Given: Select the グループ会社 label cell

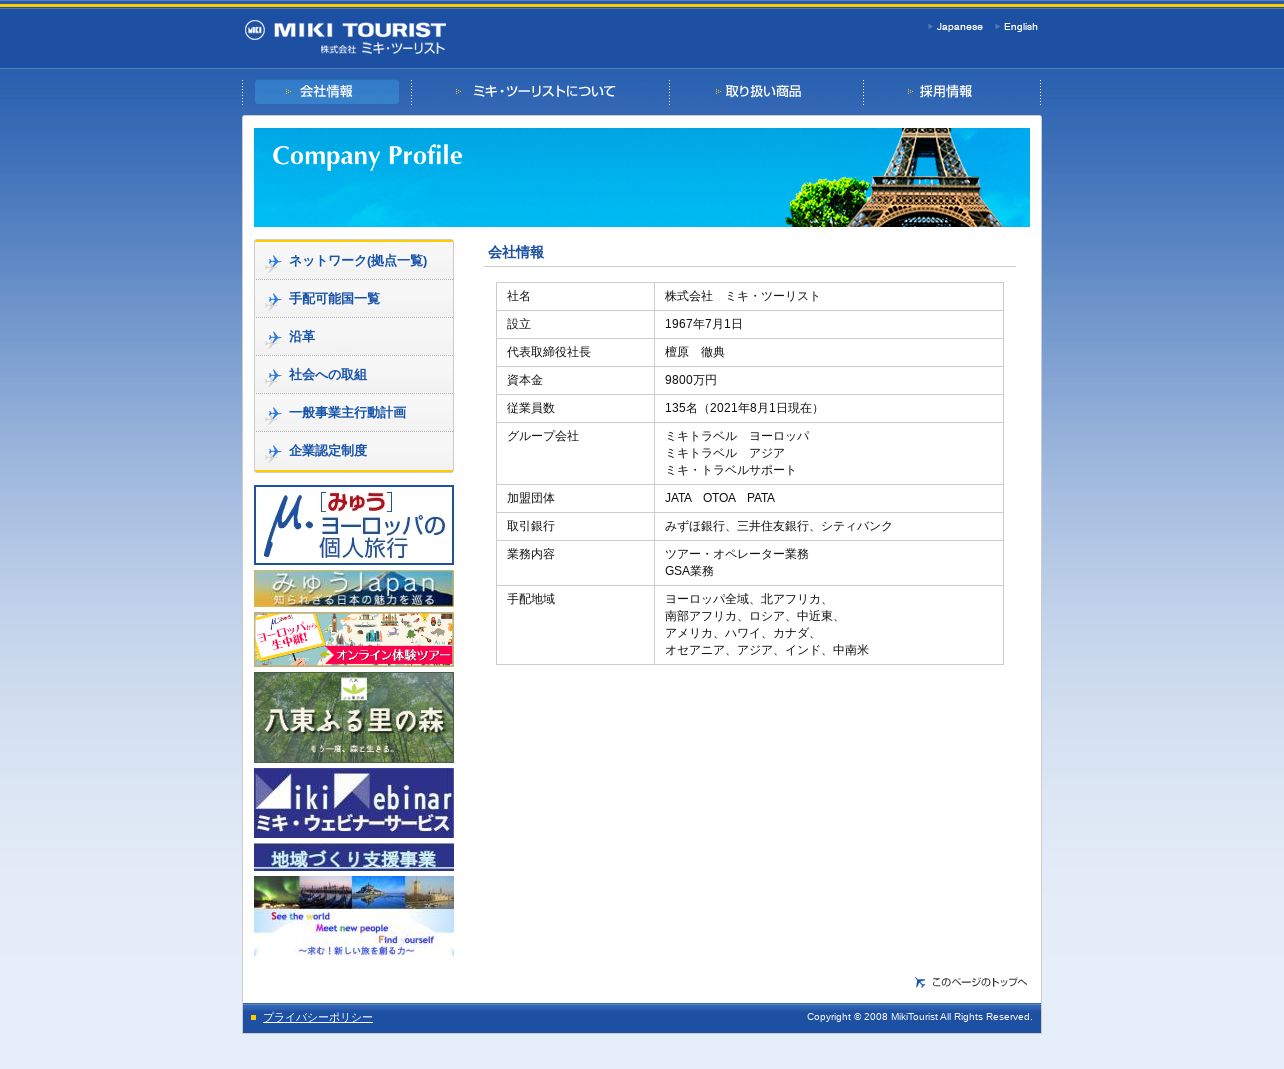Looking at the screenshot, I should coord(576,453).
